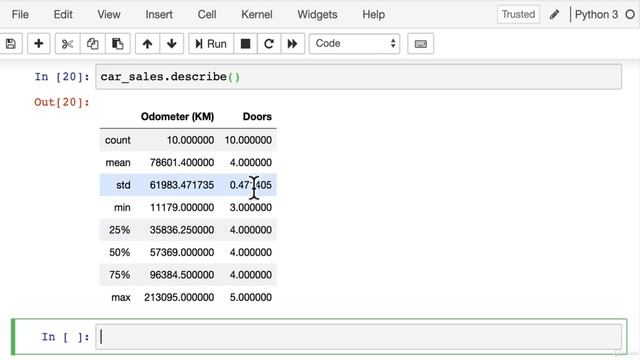This screenshot has width=640, height=360.
Task: Interrupt the kernel with stop icon
Action: (x=245, y=44)
